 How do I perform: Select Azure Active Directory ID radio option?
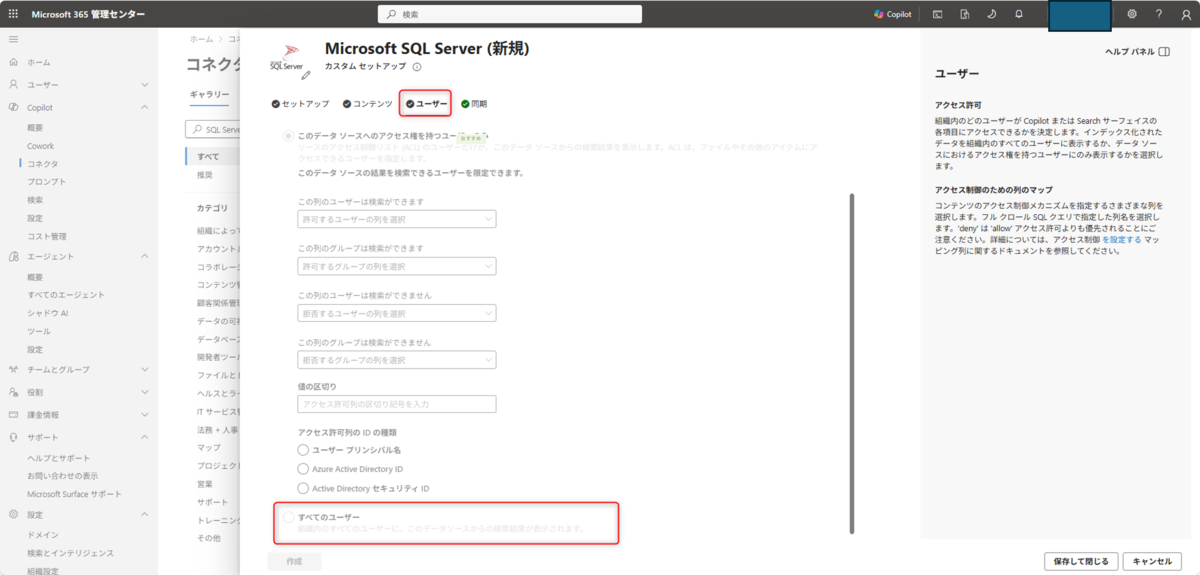304,469
